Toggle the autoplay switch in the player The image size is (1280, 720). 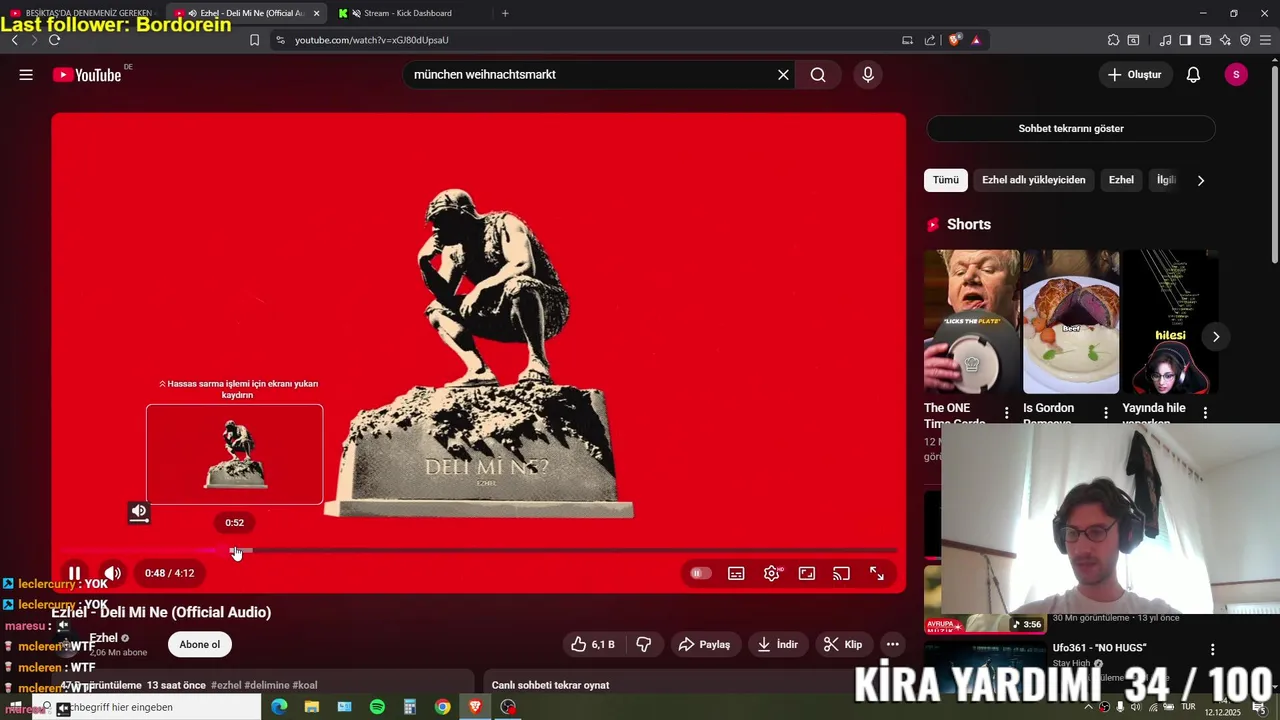point(700,573)
